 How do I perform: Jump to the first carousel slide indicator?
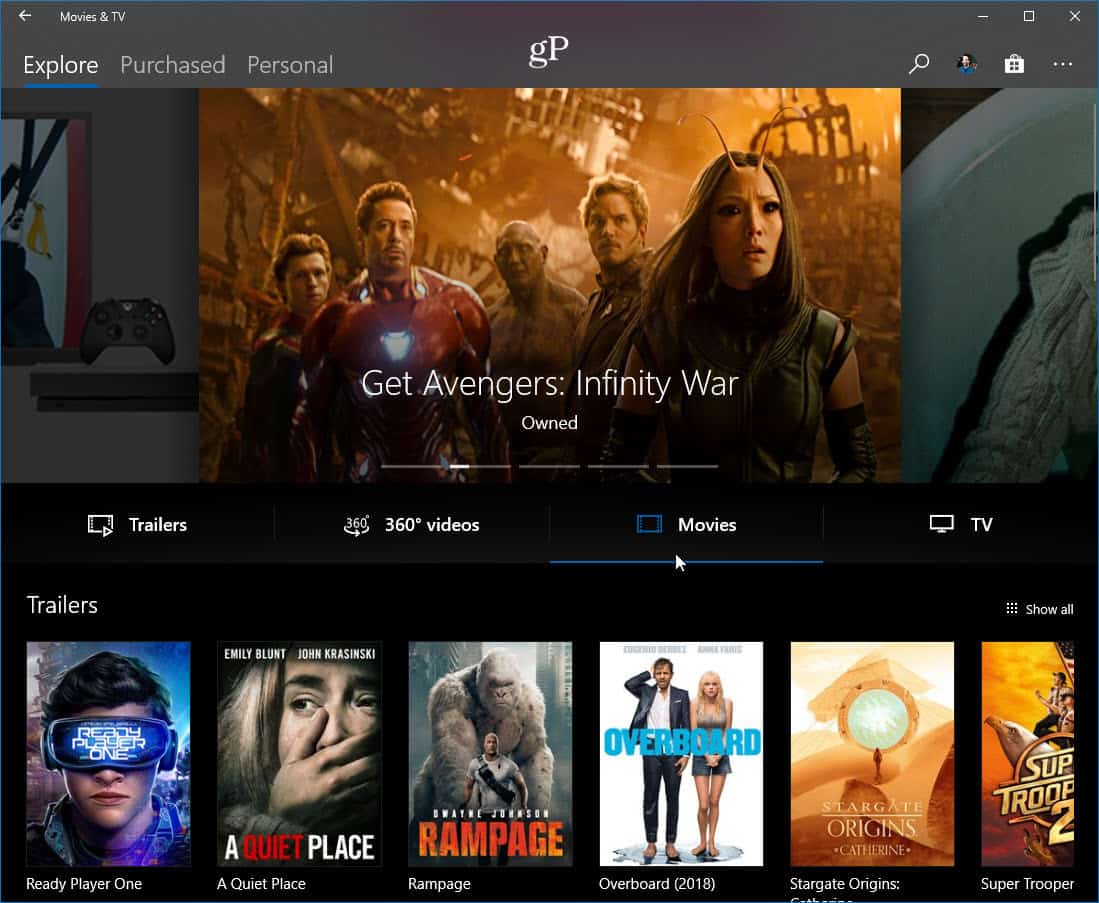[411, 466]
